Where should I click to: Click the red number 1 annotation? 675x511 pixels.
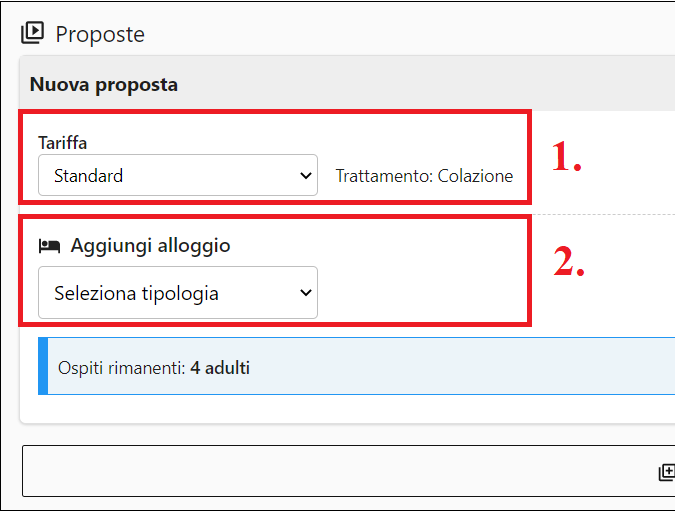[x=567, y=157]
